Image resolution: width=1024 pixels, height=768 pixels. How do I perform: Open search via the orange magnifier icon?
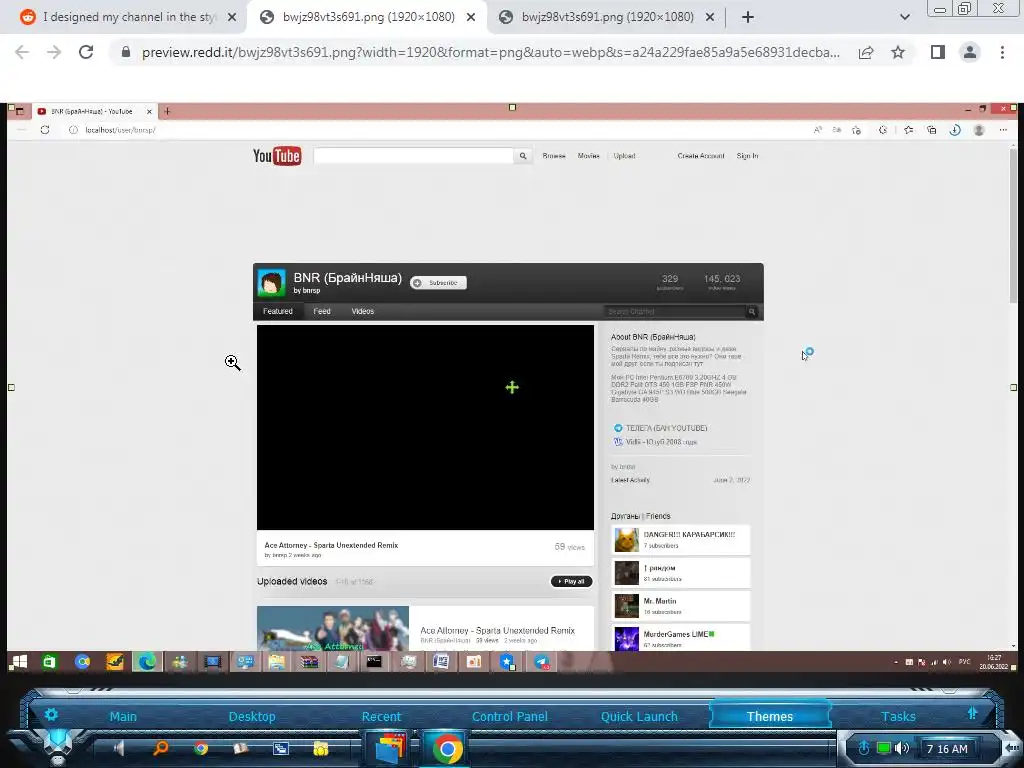click(x=160, y=748)
